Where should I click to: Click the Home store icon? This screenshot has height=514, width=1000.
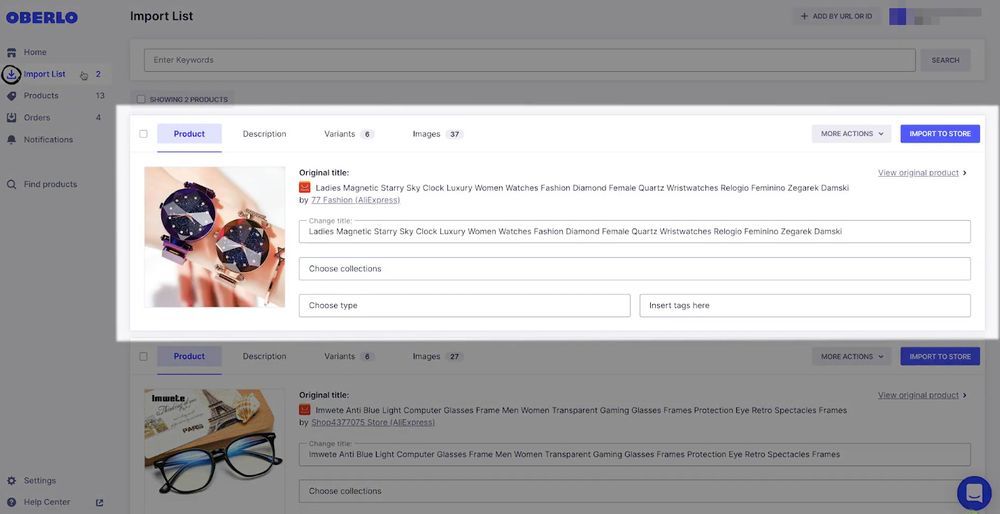click(11, 52)
